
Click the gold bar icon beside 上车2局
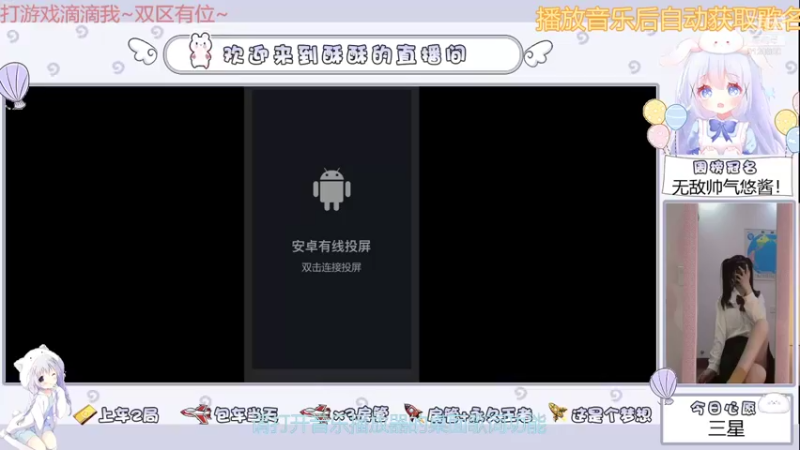[x=85, y=414]
